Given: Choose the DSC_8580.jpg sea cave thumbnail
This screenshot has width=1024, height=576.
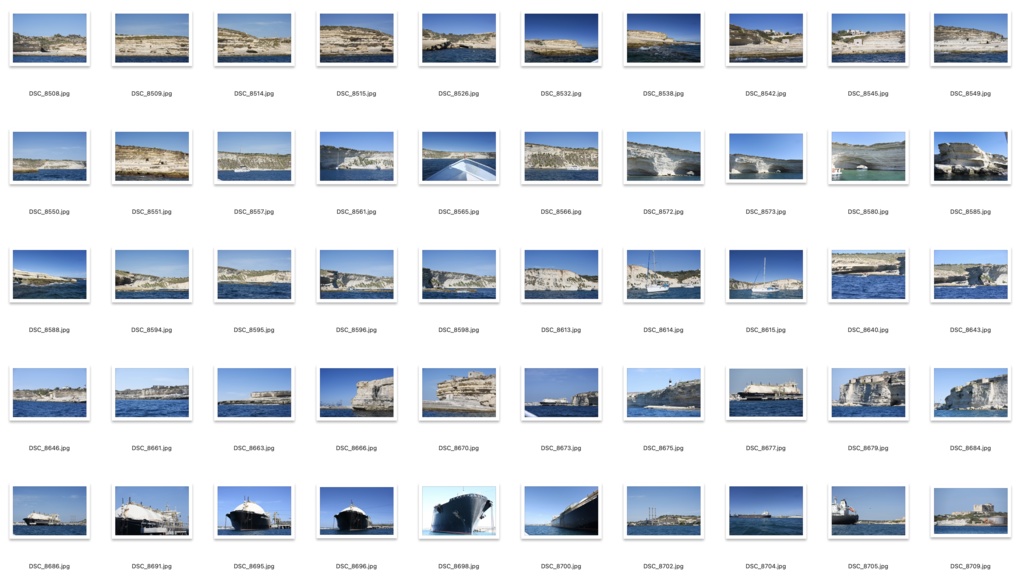Looking at the screenshot, I should [868, 157].
